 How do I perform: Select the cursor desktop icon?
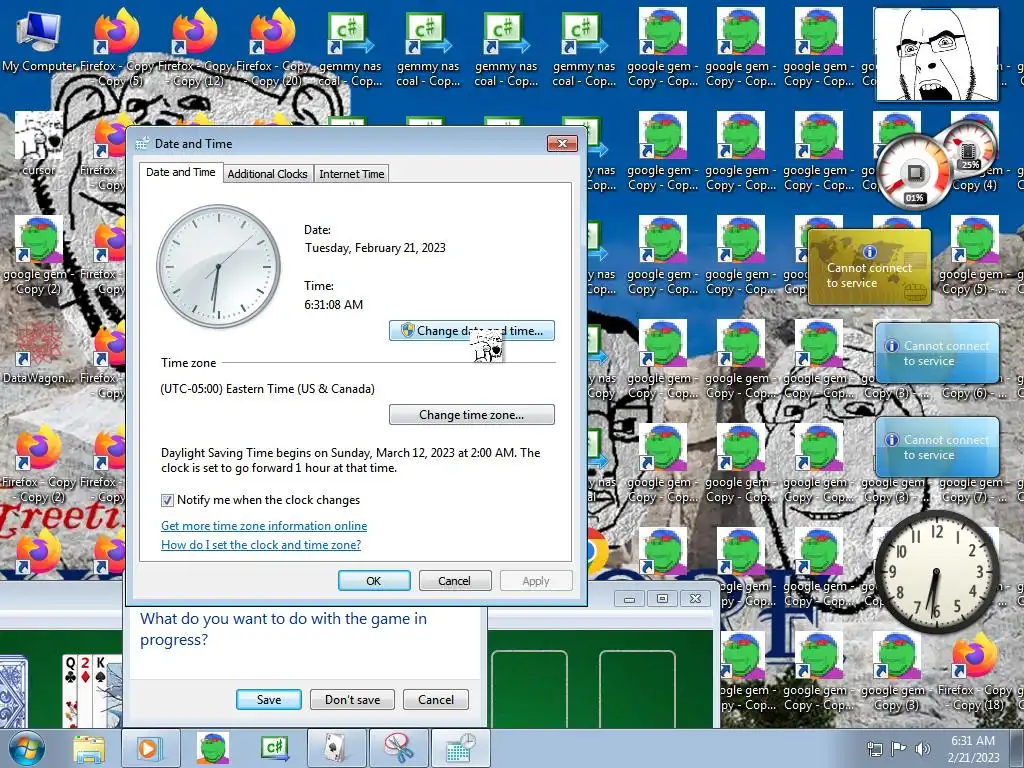(39, 145)
